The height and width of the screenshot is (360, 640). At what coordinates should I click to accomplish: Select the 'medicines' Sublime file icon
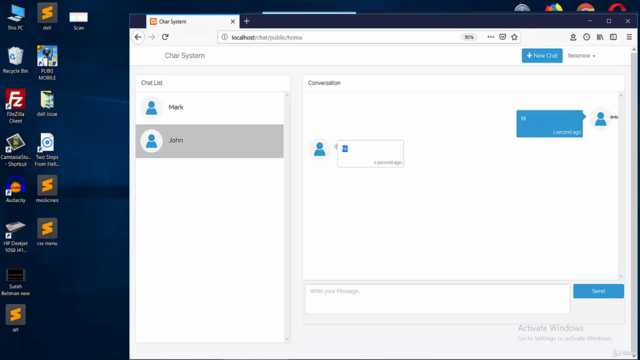[x=47, y=189]
